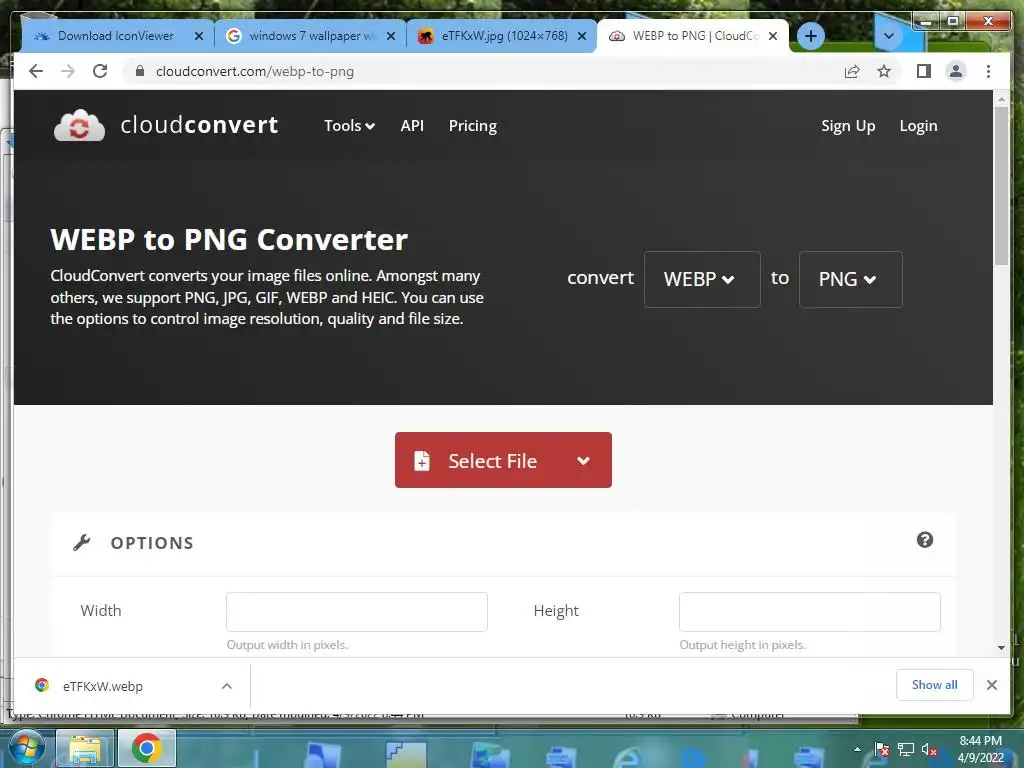Screen dimensions: 1024x768
Task: Open a new tab with the plus button
Action: (x=810, y=36)
